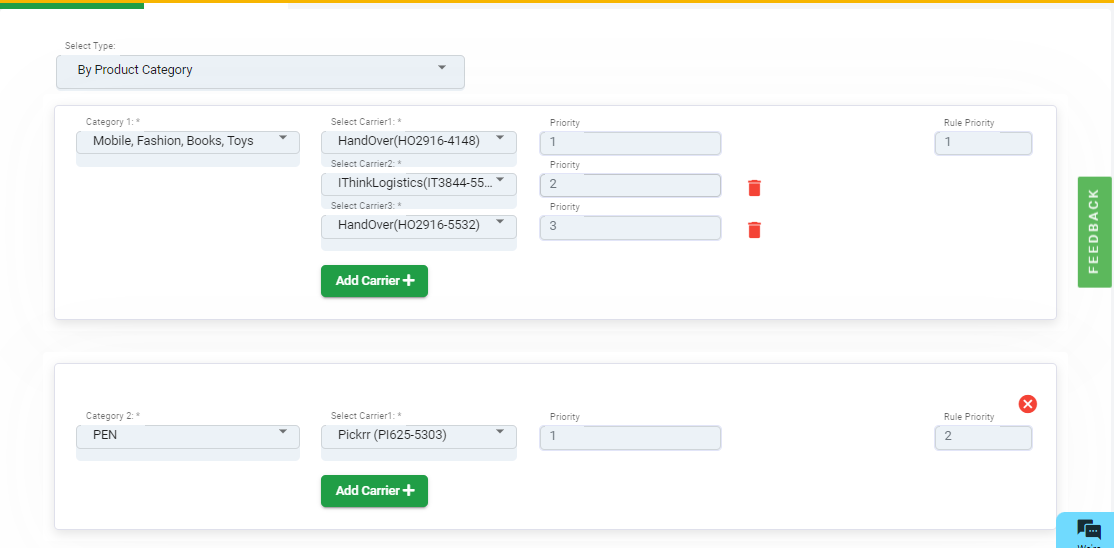Click Add Carrier button in Category 1
The image size is (1114, 548).
(374, 281)
